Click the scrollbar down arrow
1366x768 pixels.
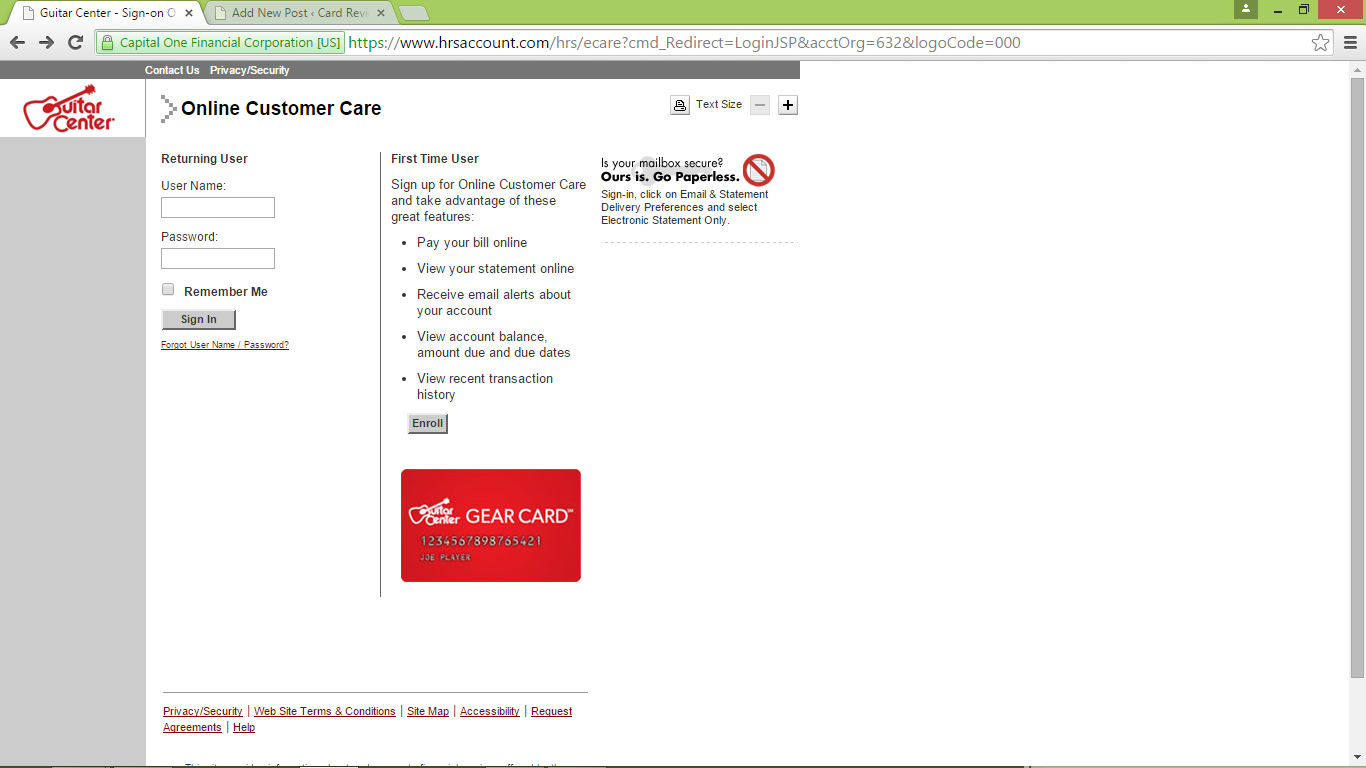[x=1357, y=758]
